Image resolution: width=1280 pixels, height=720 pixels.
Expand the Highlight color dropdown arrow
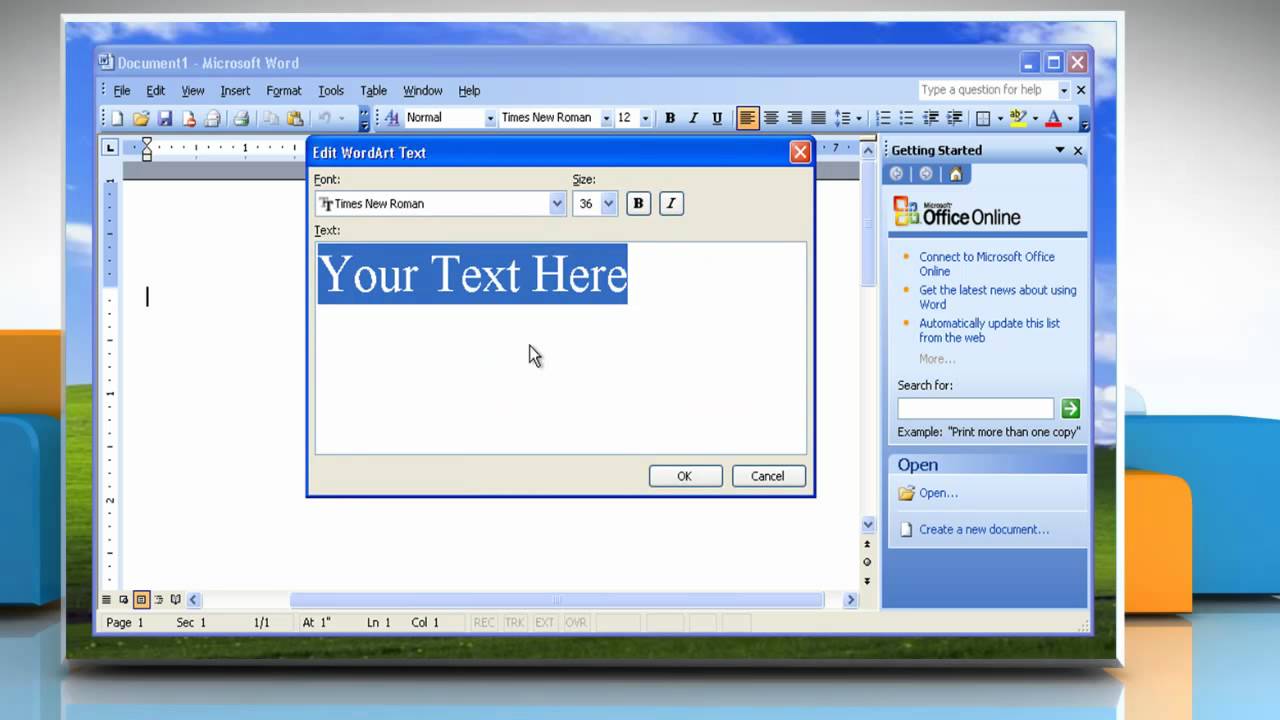coord(1035,118)
